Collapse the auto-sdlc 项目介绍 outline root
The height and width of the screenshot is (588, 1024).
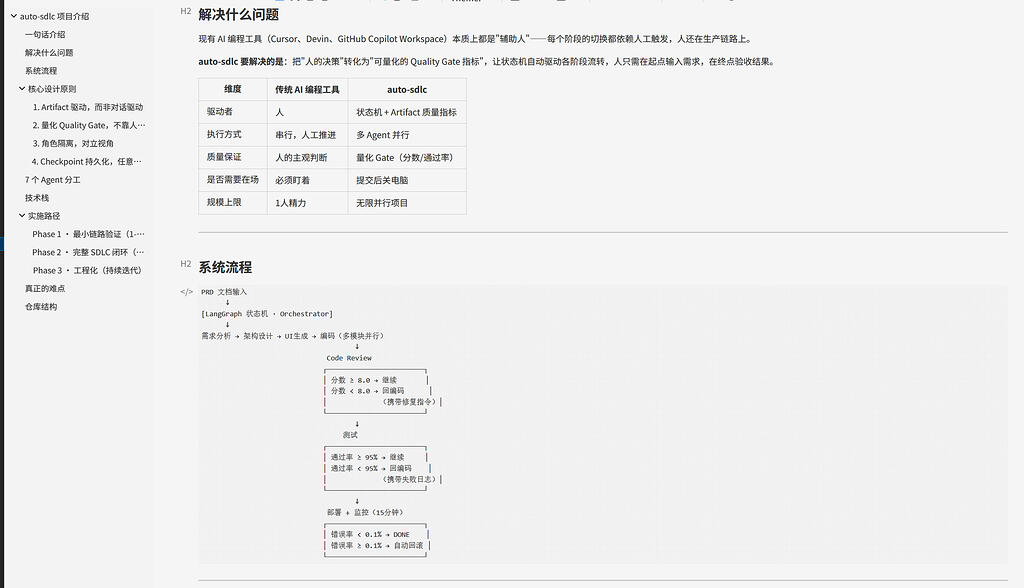point(14,16)
